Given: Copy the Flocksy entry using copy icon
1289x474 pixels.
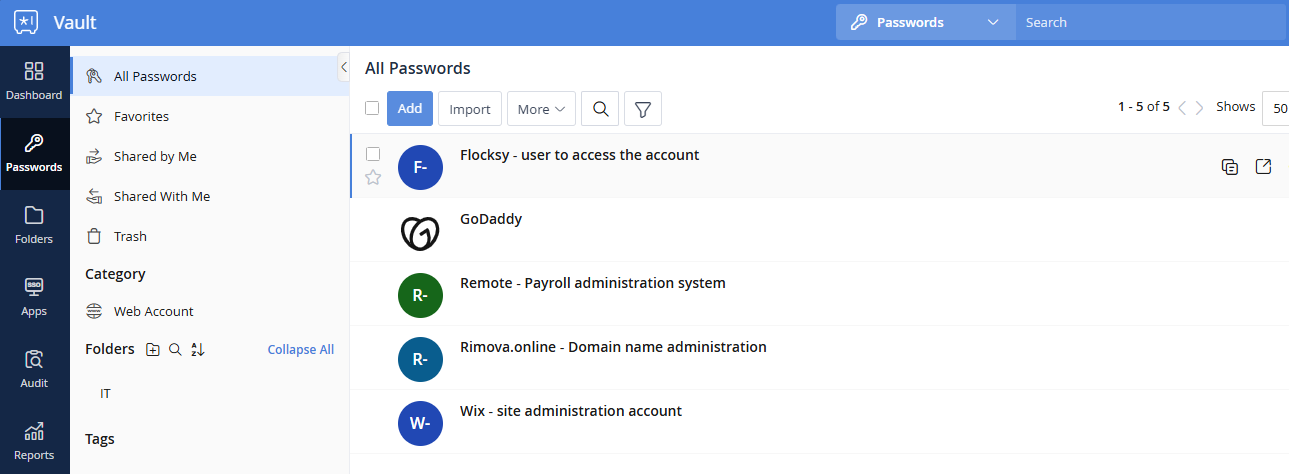Looking at the screenshot, I should 1230,167.
